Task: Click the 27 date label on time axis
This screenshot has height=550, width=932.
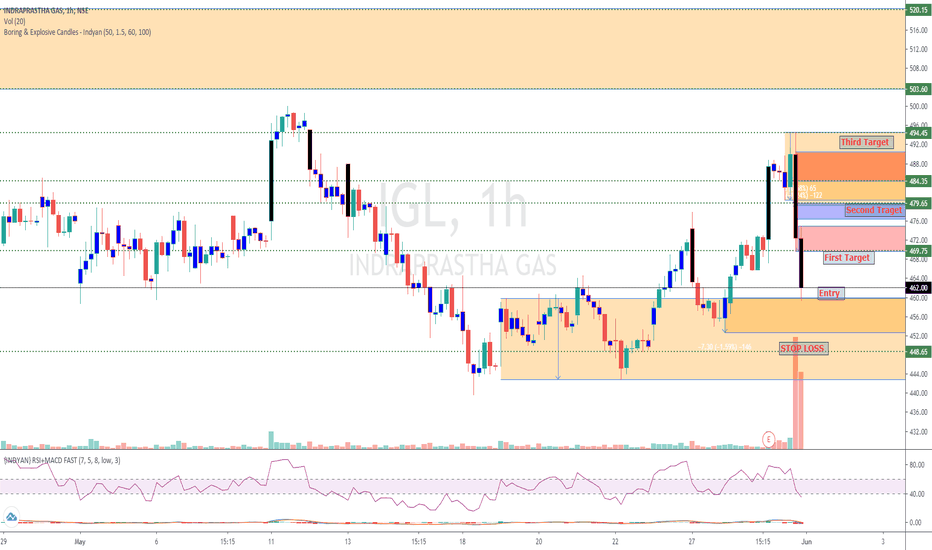Action: click(692, 542)
